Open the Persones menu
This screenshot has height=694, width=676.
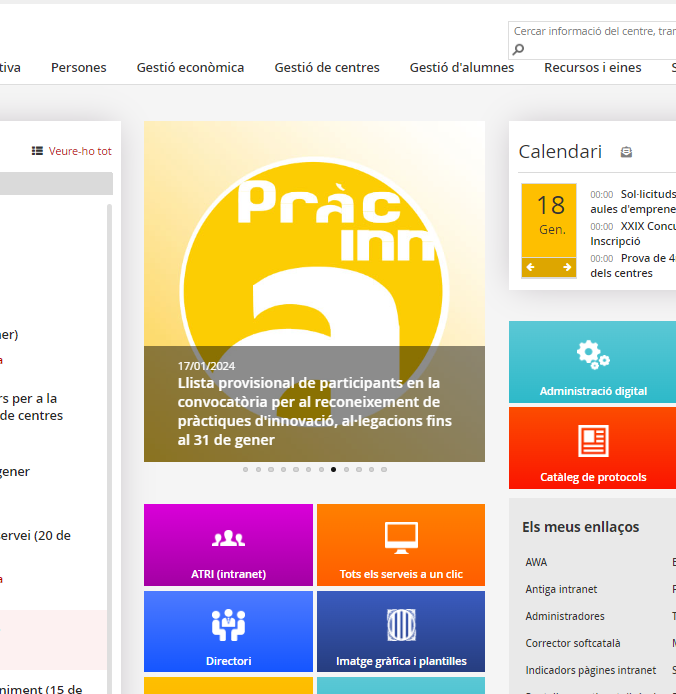79,68
